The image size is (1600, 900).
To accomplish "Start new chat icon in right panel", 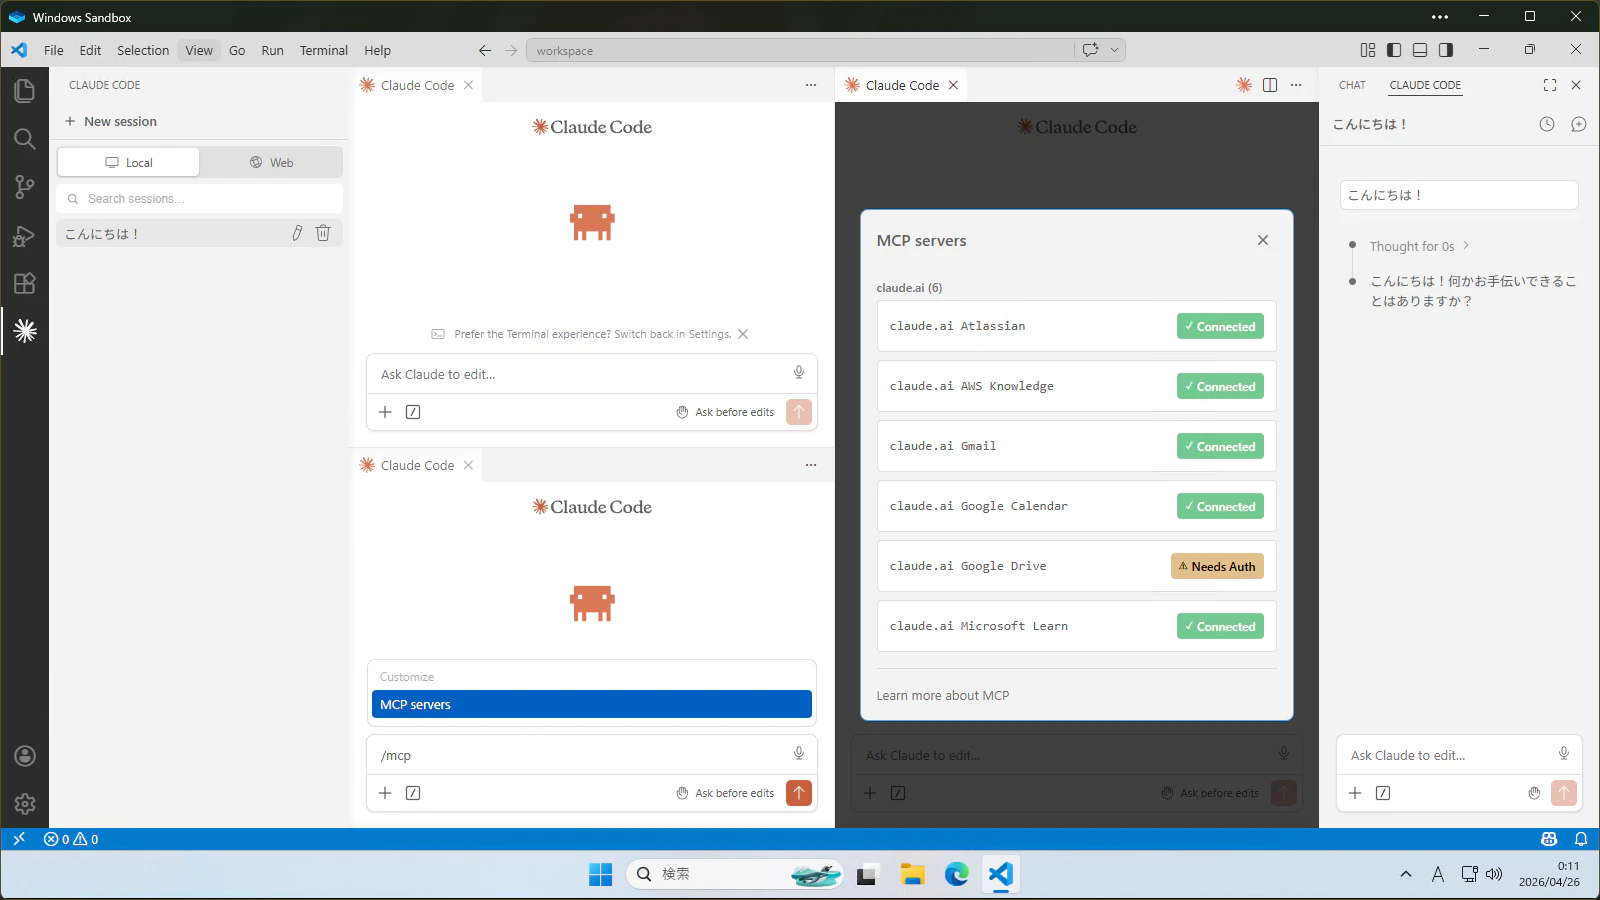I will [x=1579, y=124].
